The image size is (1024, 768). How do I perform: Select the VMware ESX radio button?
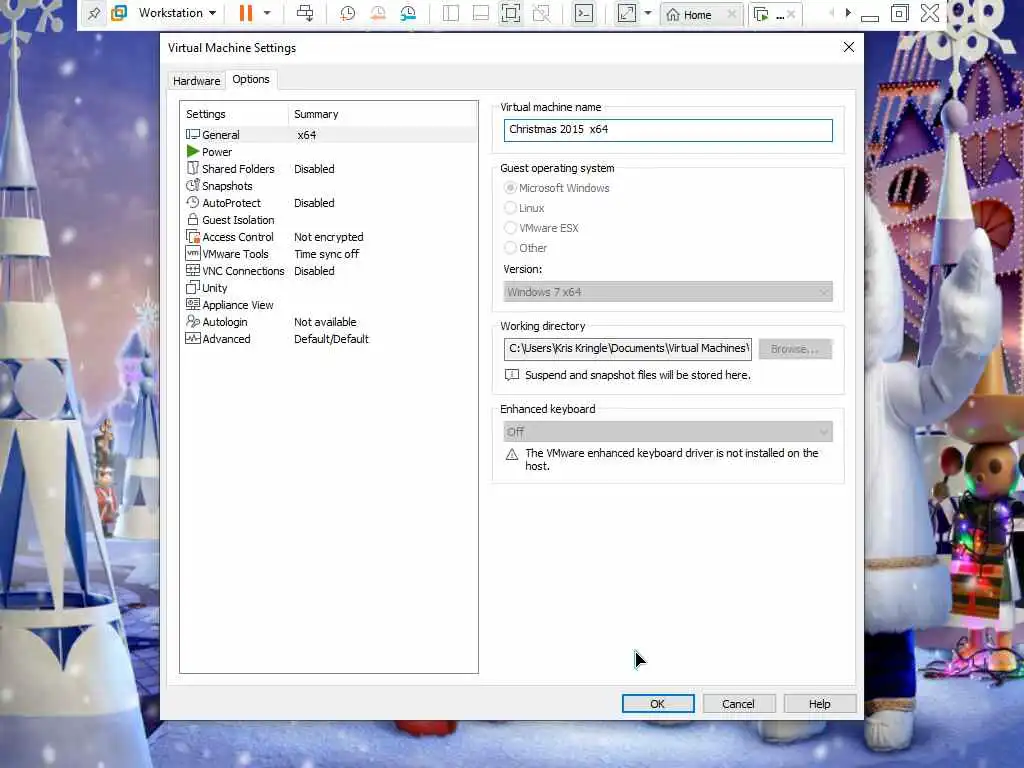[510, 228]
